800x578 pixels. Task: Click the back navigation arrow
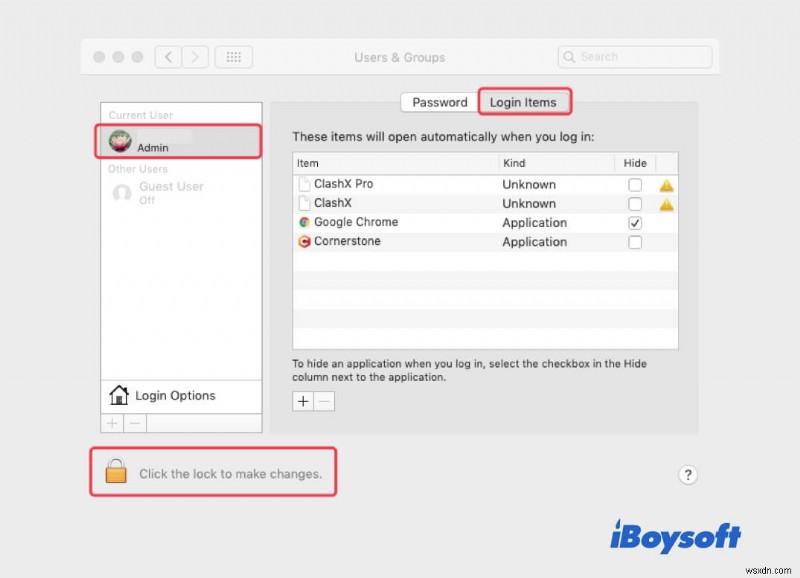(168, 57)
